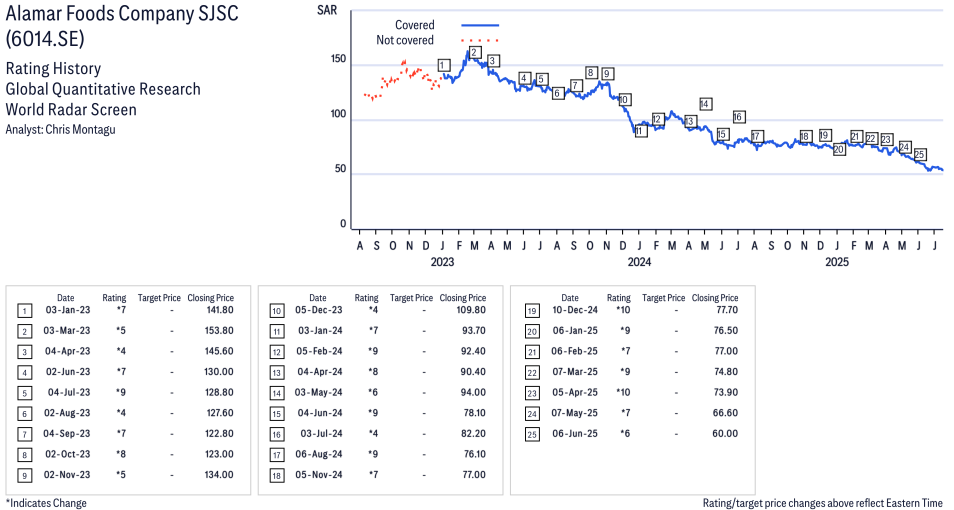Screen dimensions: 954x510
Task: Click chart marker 3 on the chart
Action: point(493,60)
